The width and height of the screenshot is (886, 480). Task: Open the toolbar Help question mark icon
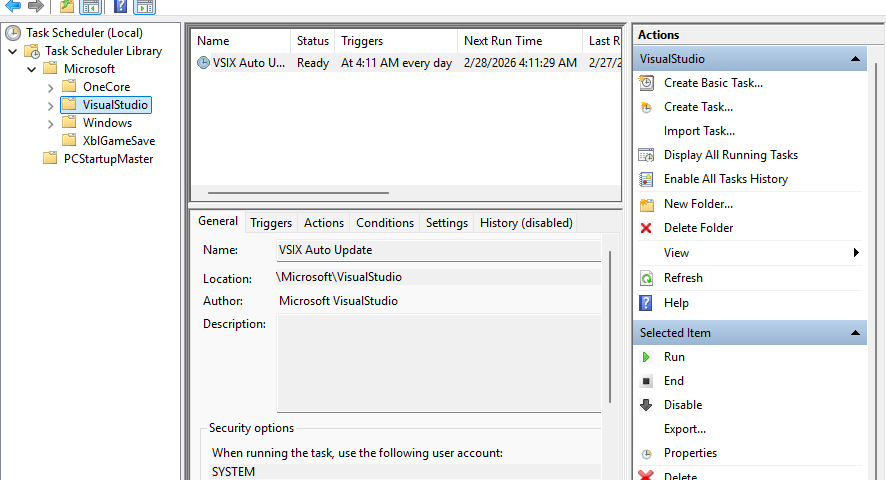click(x=120, y=6)
